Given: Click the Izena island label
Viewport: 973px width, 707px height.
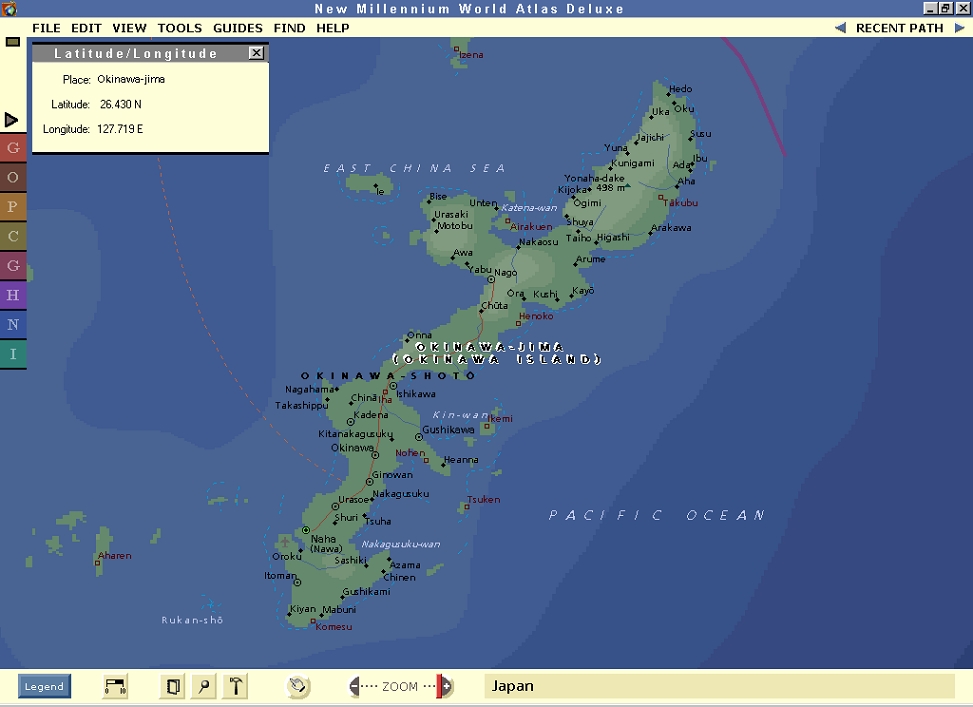Looking at the screenshot, I should [x=471, y=55].
